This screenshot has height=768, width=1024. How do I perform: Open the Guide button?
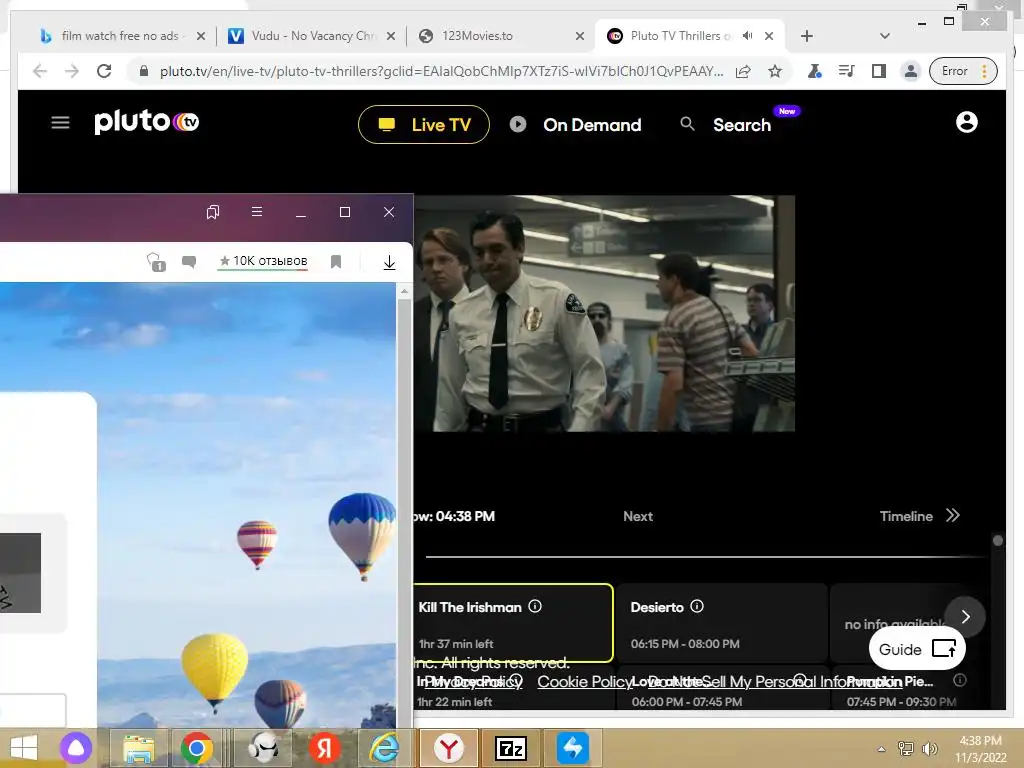click(x=917, y=649)
